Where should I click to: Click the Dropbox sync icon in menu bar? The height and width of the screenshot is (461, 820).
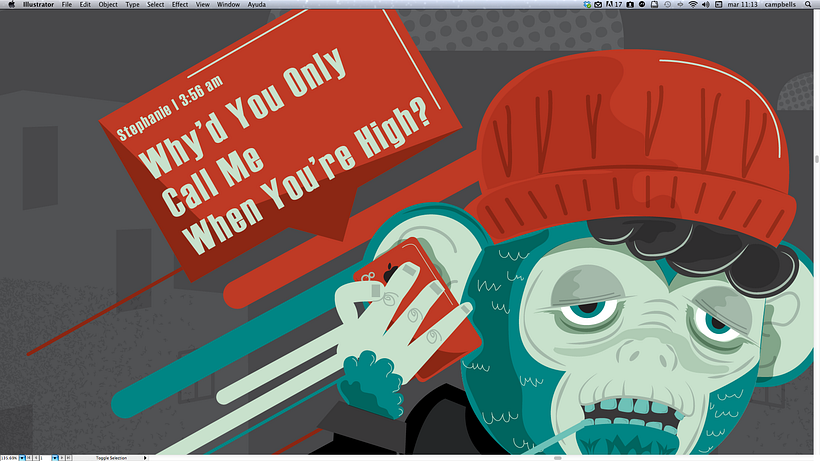[x=587, y=4]
